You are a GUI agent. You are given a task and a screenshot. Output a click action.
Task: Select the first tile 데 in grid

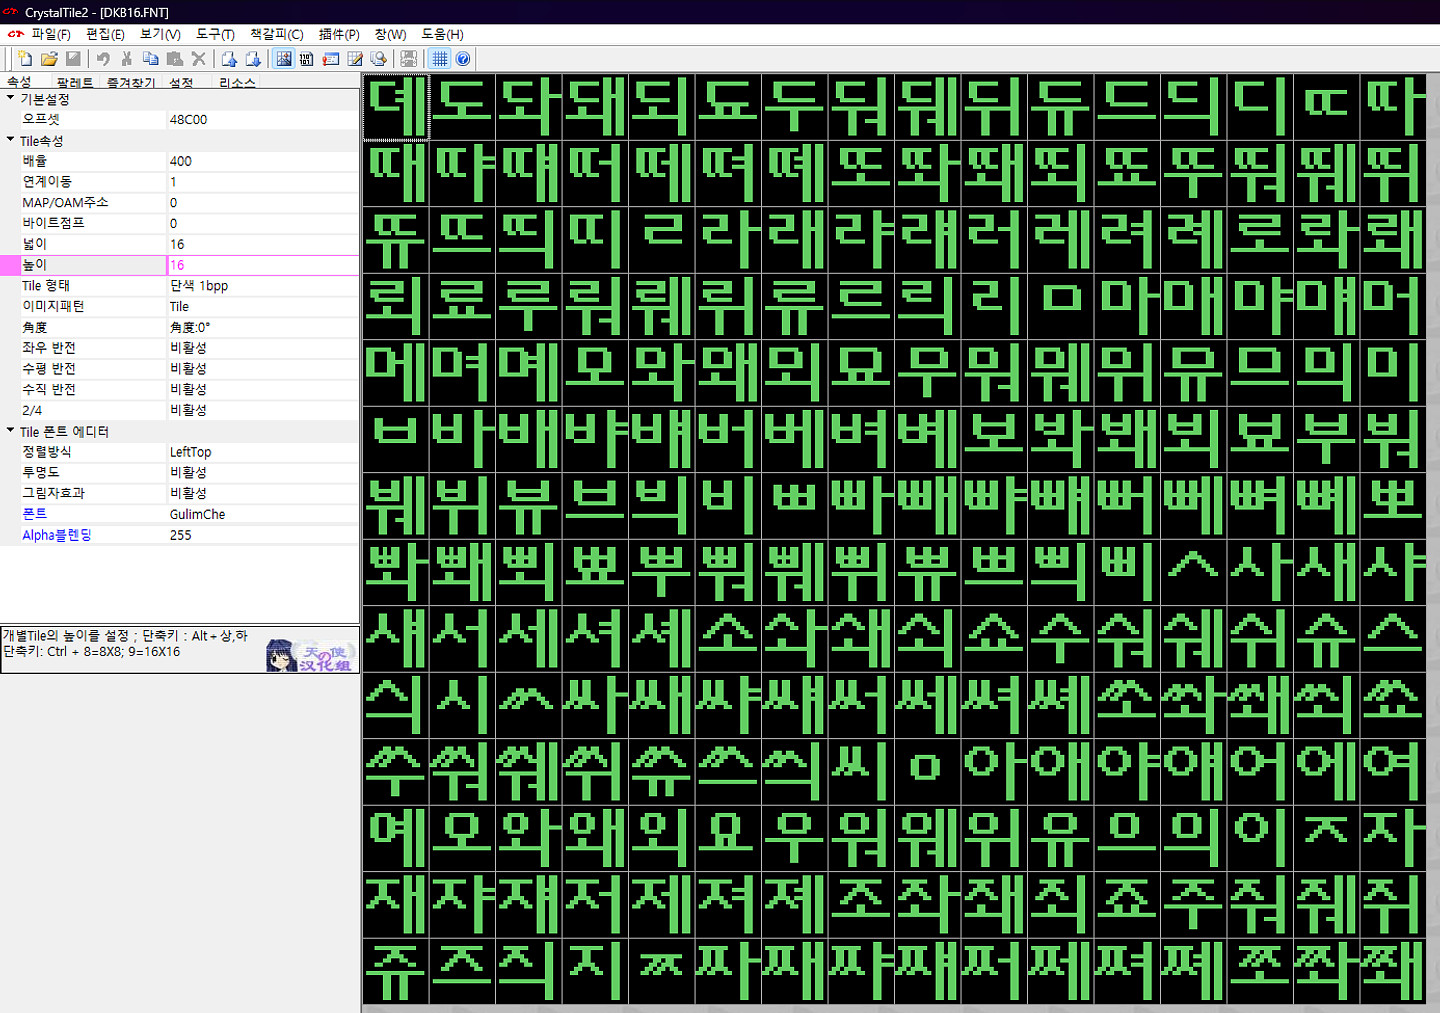pyautogui.click(x=396, y=107)
